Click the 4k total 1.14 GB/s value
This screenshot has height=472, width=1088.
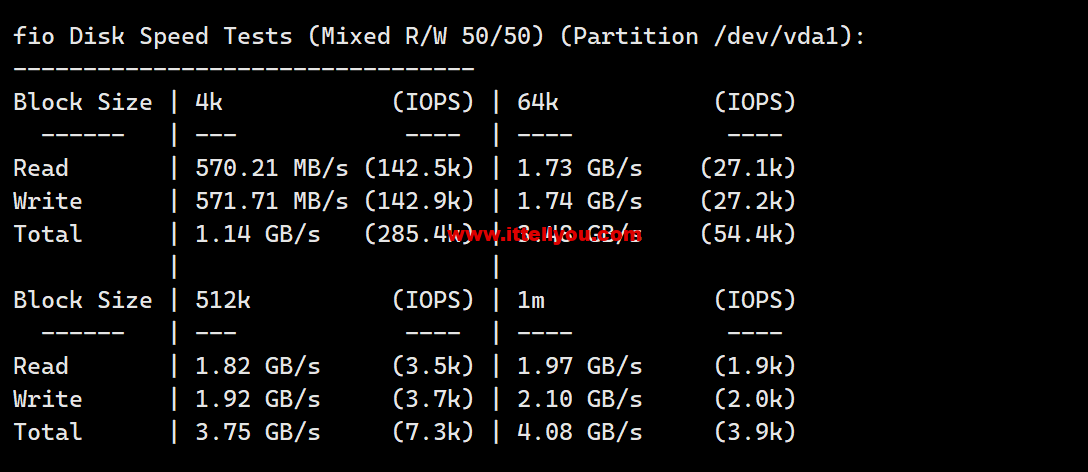tap(257, 234)
